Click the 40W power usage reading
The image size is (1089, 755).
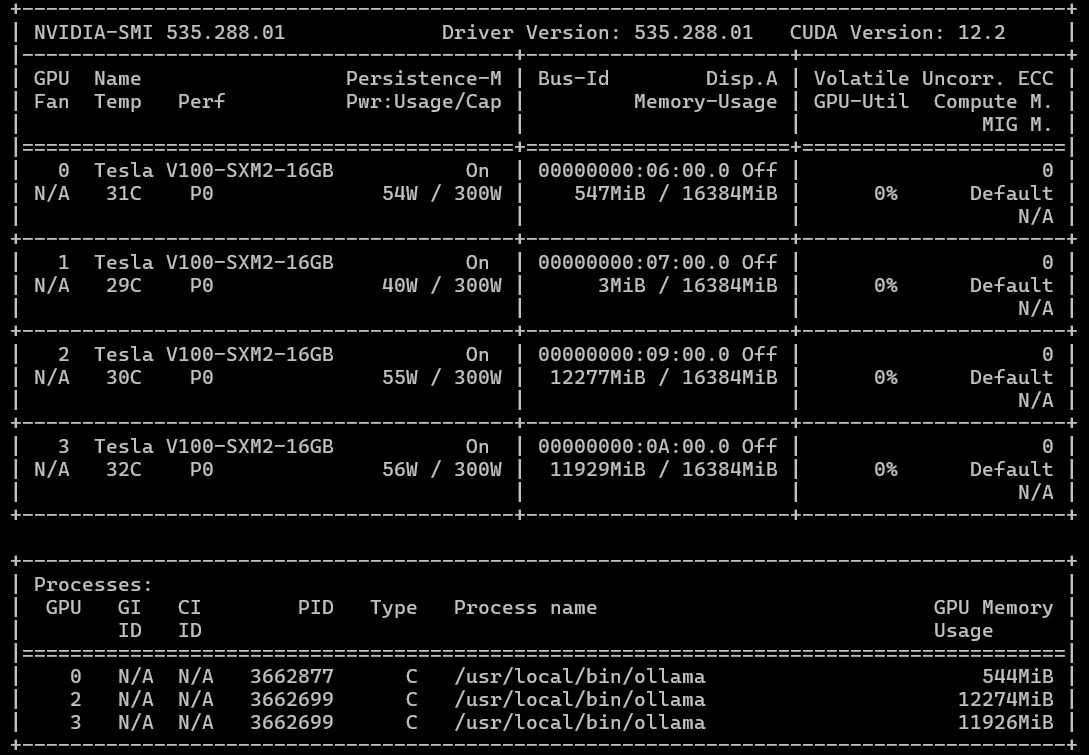coord(400,285)
